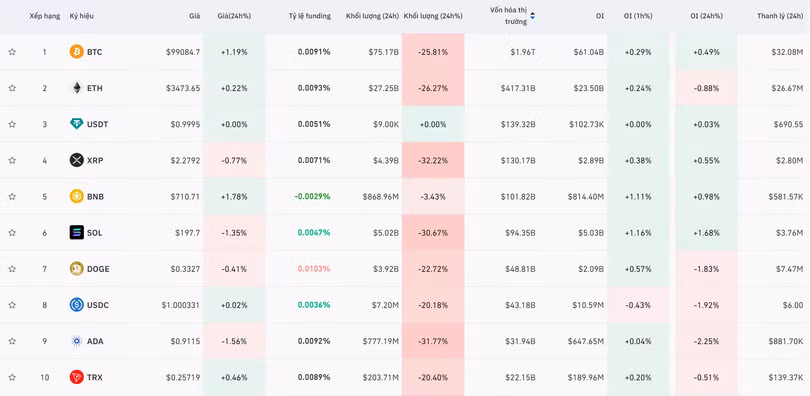
Task: Click ADA 24h price change -1.56%
Action: point(234,341)
